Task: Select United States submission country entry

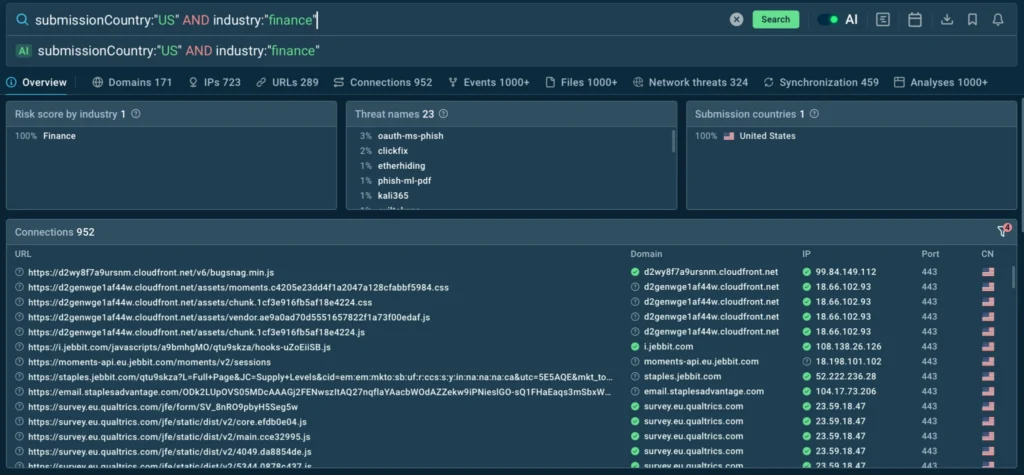Action: coord(767,136)
